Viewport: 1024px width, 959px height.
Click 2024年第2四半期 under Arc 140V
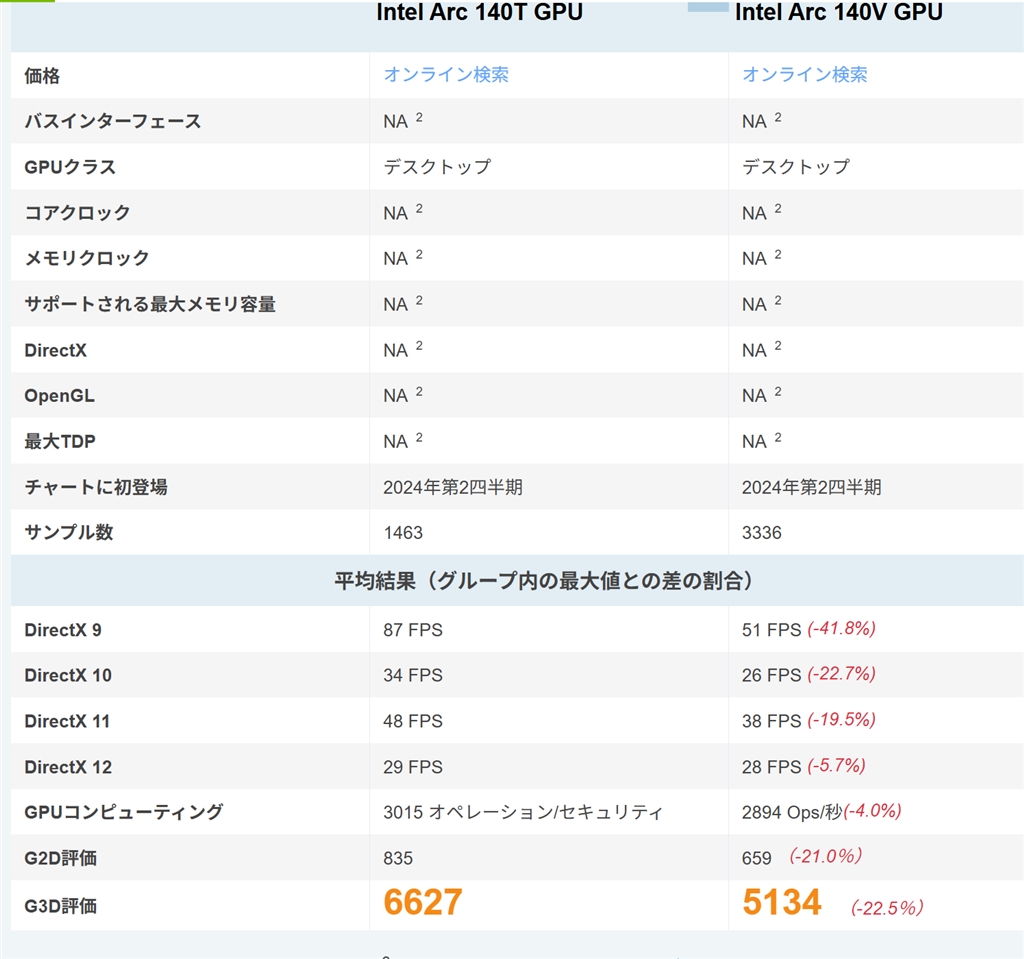811,487
